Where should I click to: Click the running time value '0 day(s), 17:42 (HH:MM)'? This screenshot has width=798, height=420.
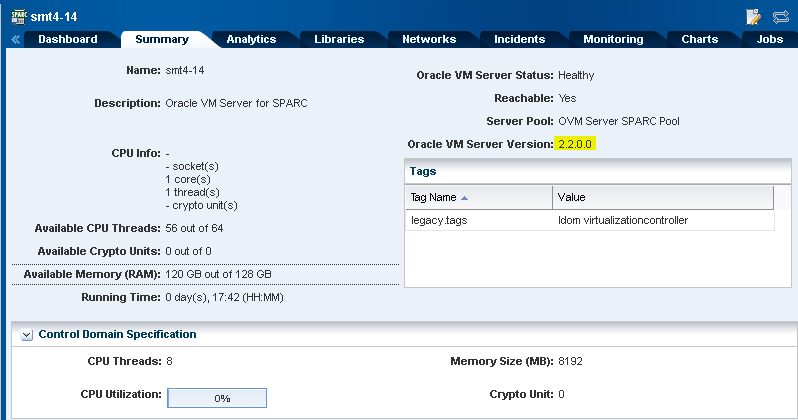[224, 297]
